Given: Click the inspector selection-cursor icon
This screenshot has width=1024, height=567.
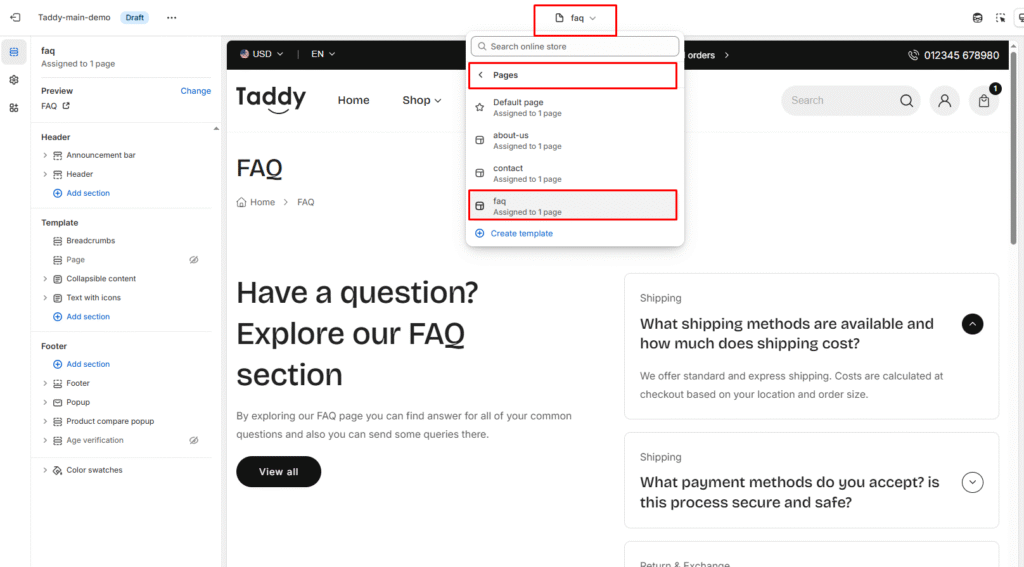Looking at the screenshot, I should point(1001,18).
